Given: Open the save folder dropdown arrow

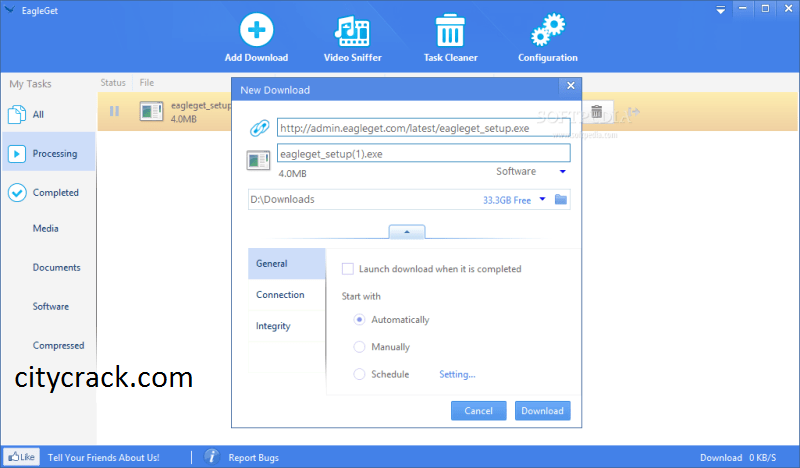Looking at the screenshot, I should [x=542, y=200].
